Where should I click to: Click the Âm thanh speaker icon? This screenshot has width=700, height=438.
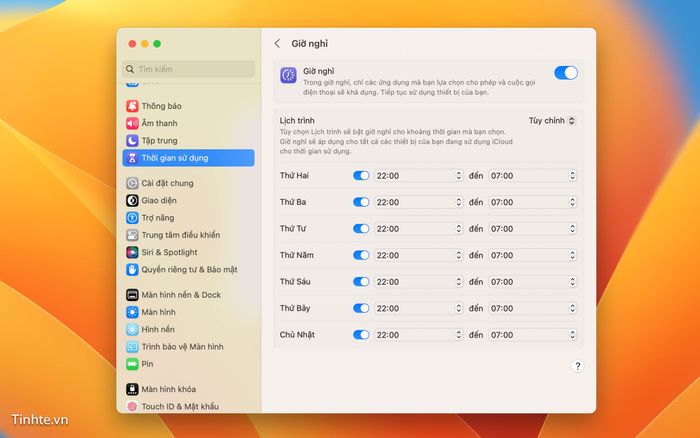coord(132,123)
